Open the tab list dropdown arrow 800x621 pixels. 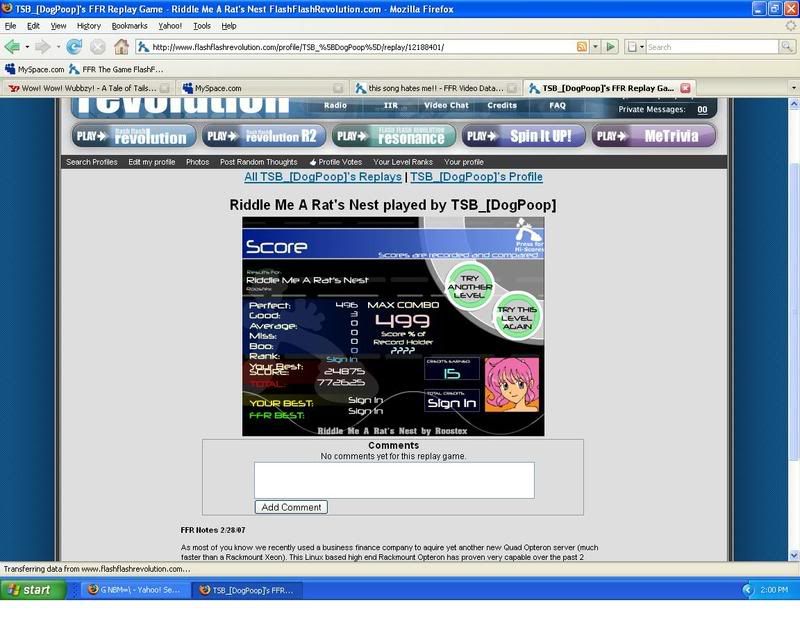point(793,88)
